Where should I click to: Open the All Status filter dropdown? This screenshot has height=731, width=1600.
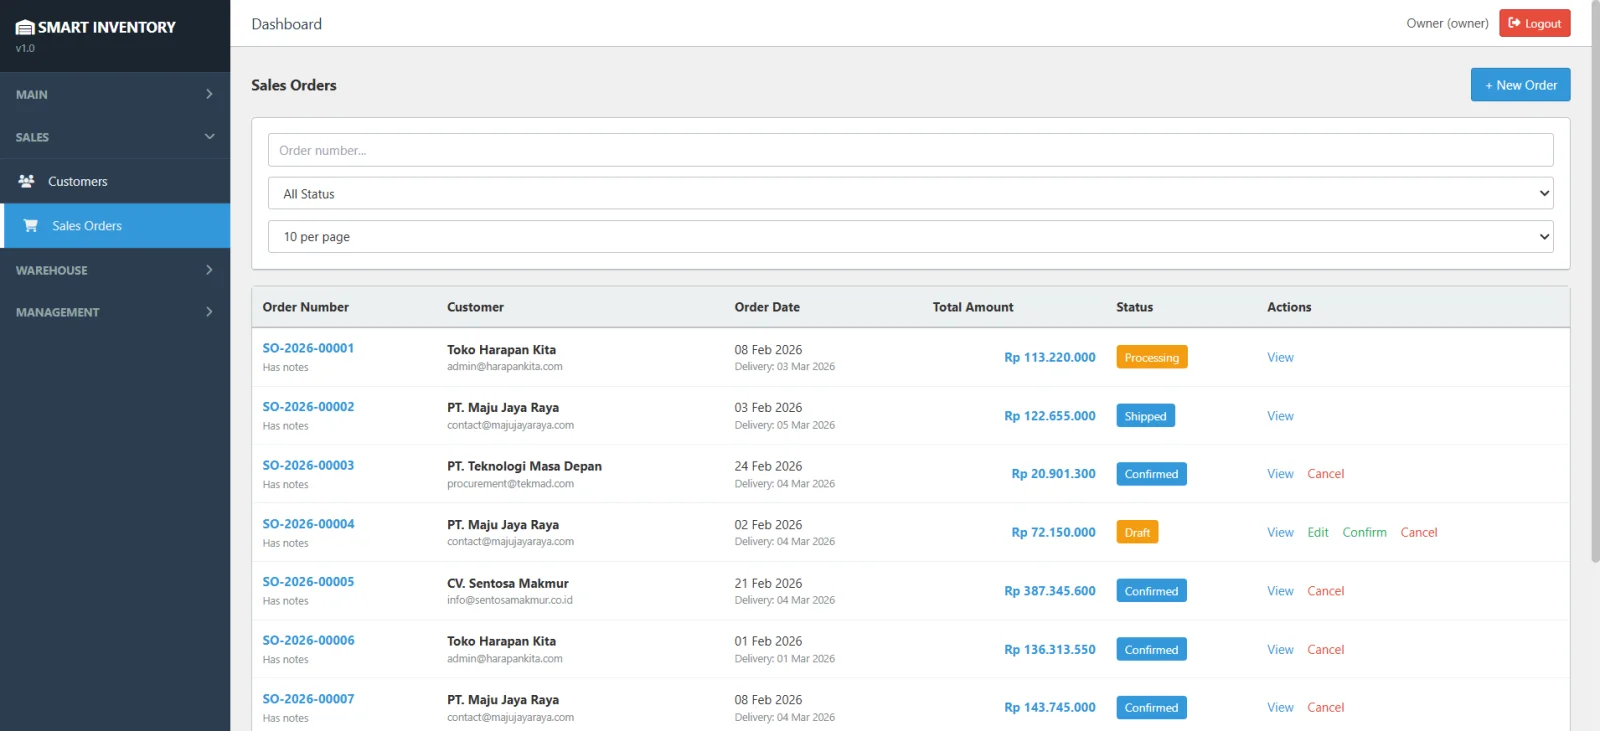[x=910, y=194]
